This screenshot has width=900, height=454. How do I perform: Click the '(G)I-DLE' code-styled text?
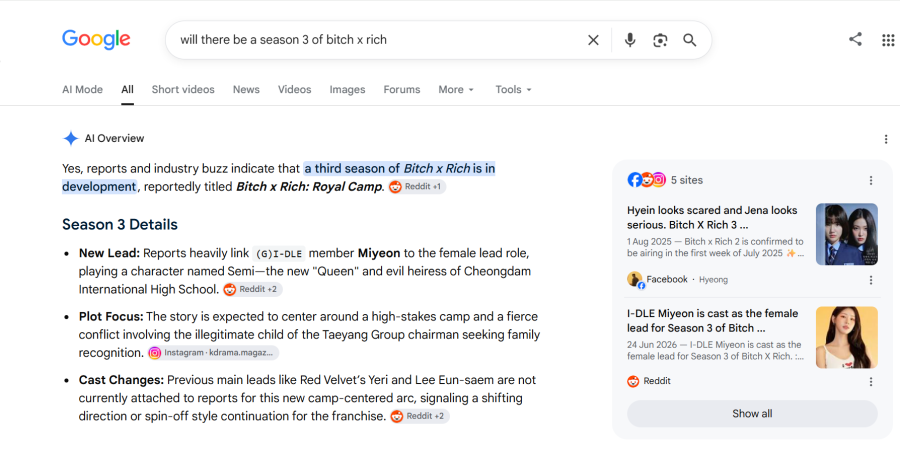[279, 253]
